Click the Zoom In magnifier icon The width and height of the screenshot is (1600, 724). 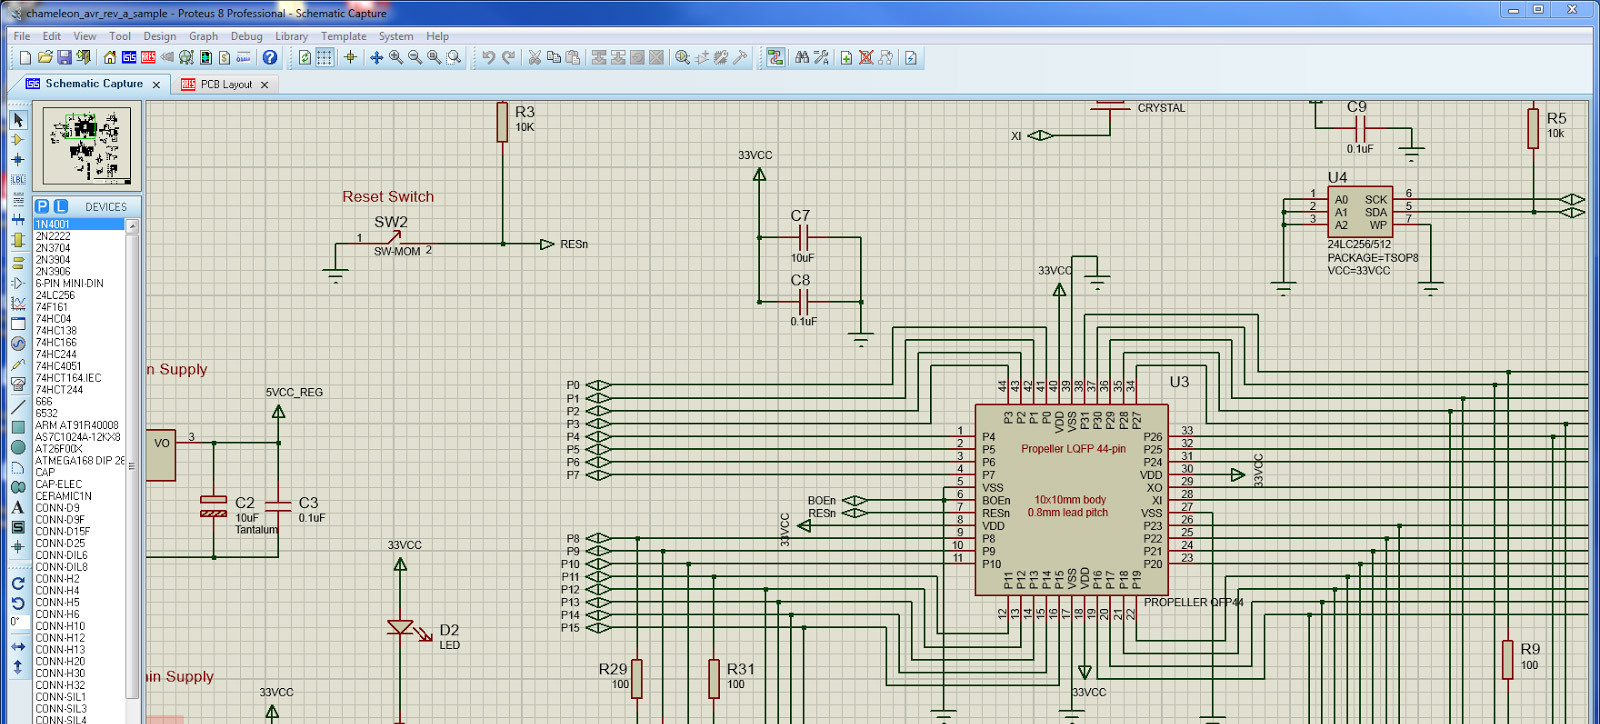coord(396,58)
